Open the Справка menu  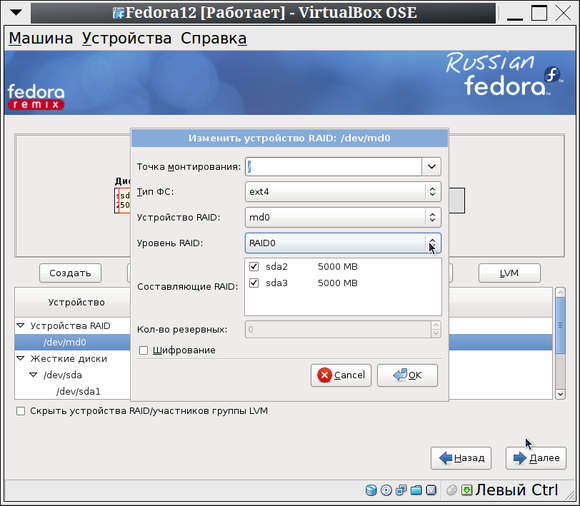213,38
